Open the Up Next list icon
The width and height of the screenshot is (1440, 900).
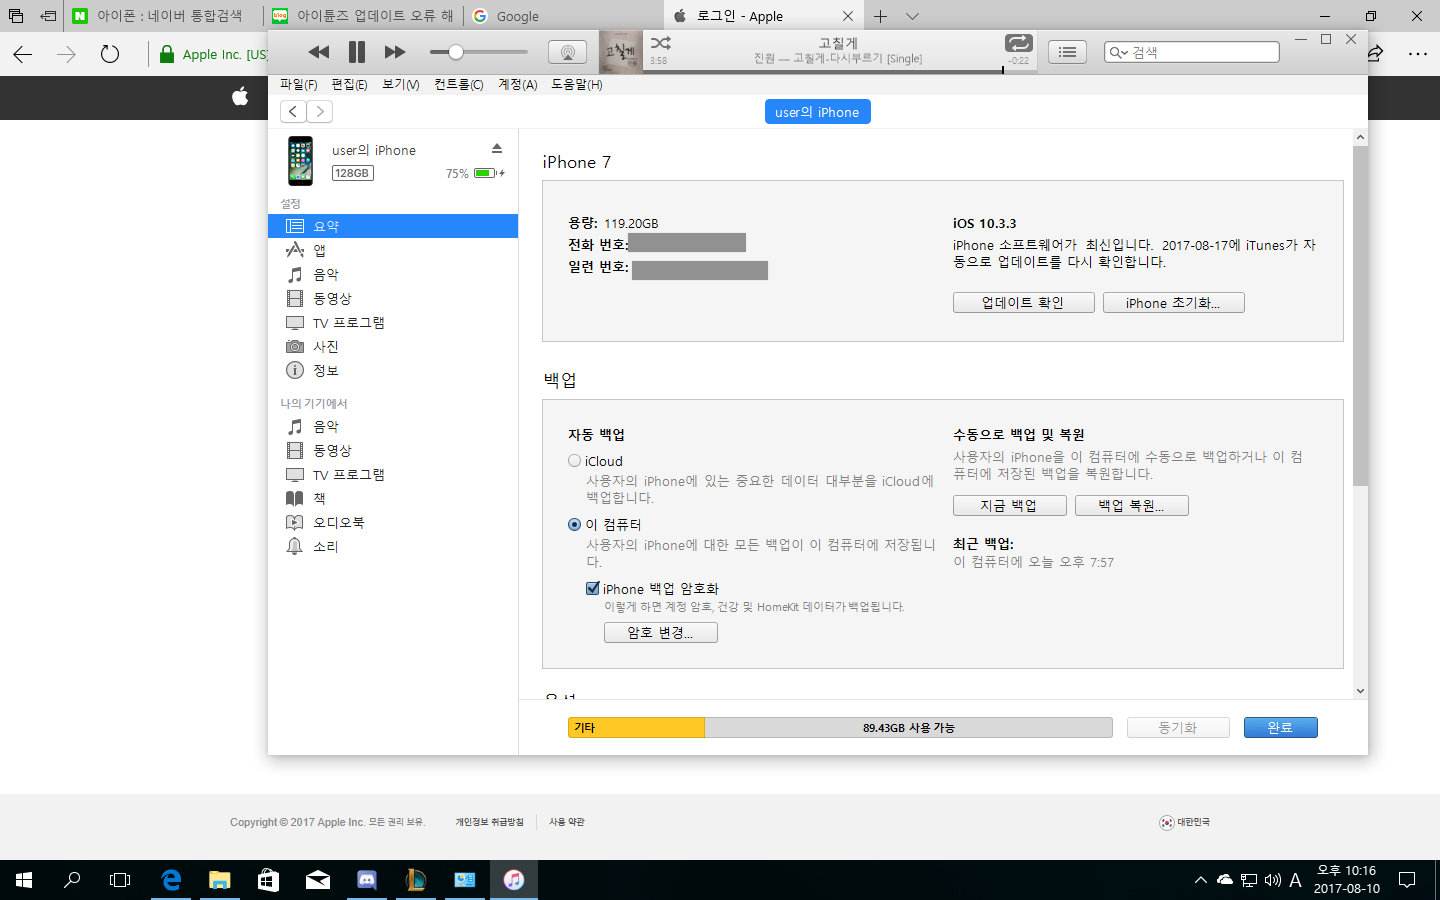(1067, 52)
